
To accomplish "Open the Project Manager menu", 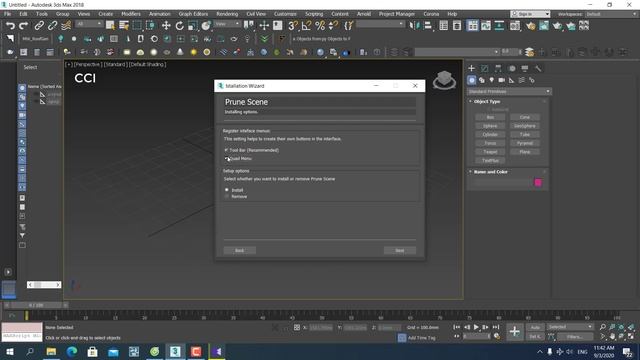I will 396,14.
